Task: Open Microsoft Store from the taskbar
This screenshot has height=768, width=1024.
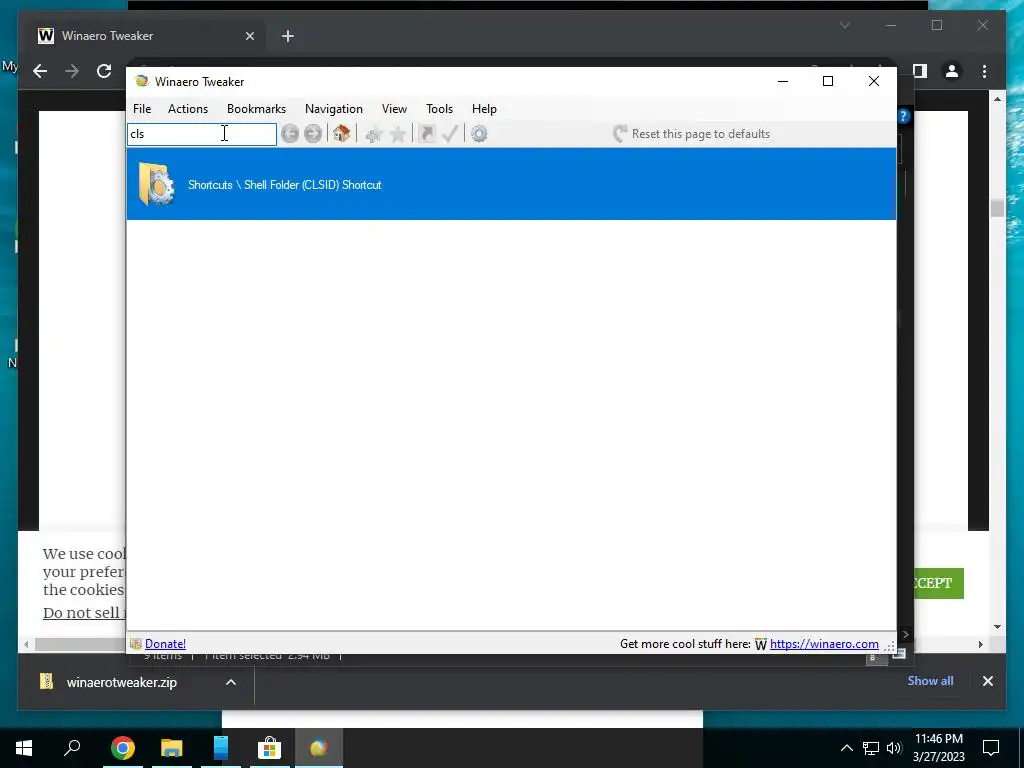Action: [269, 748]
